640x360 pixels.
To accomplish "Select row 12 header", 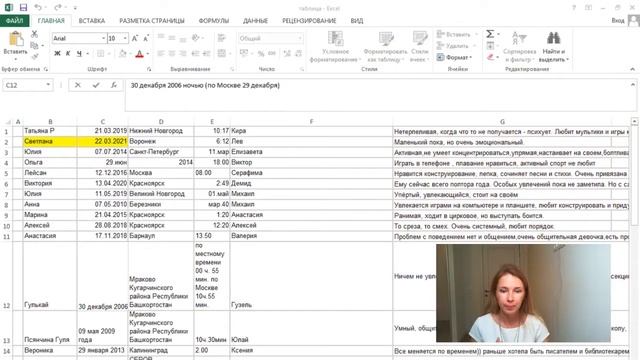I will click(6, 276).
